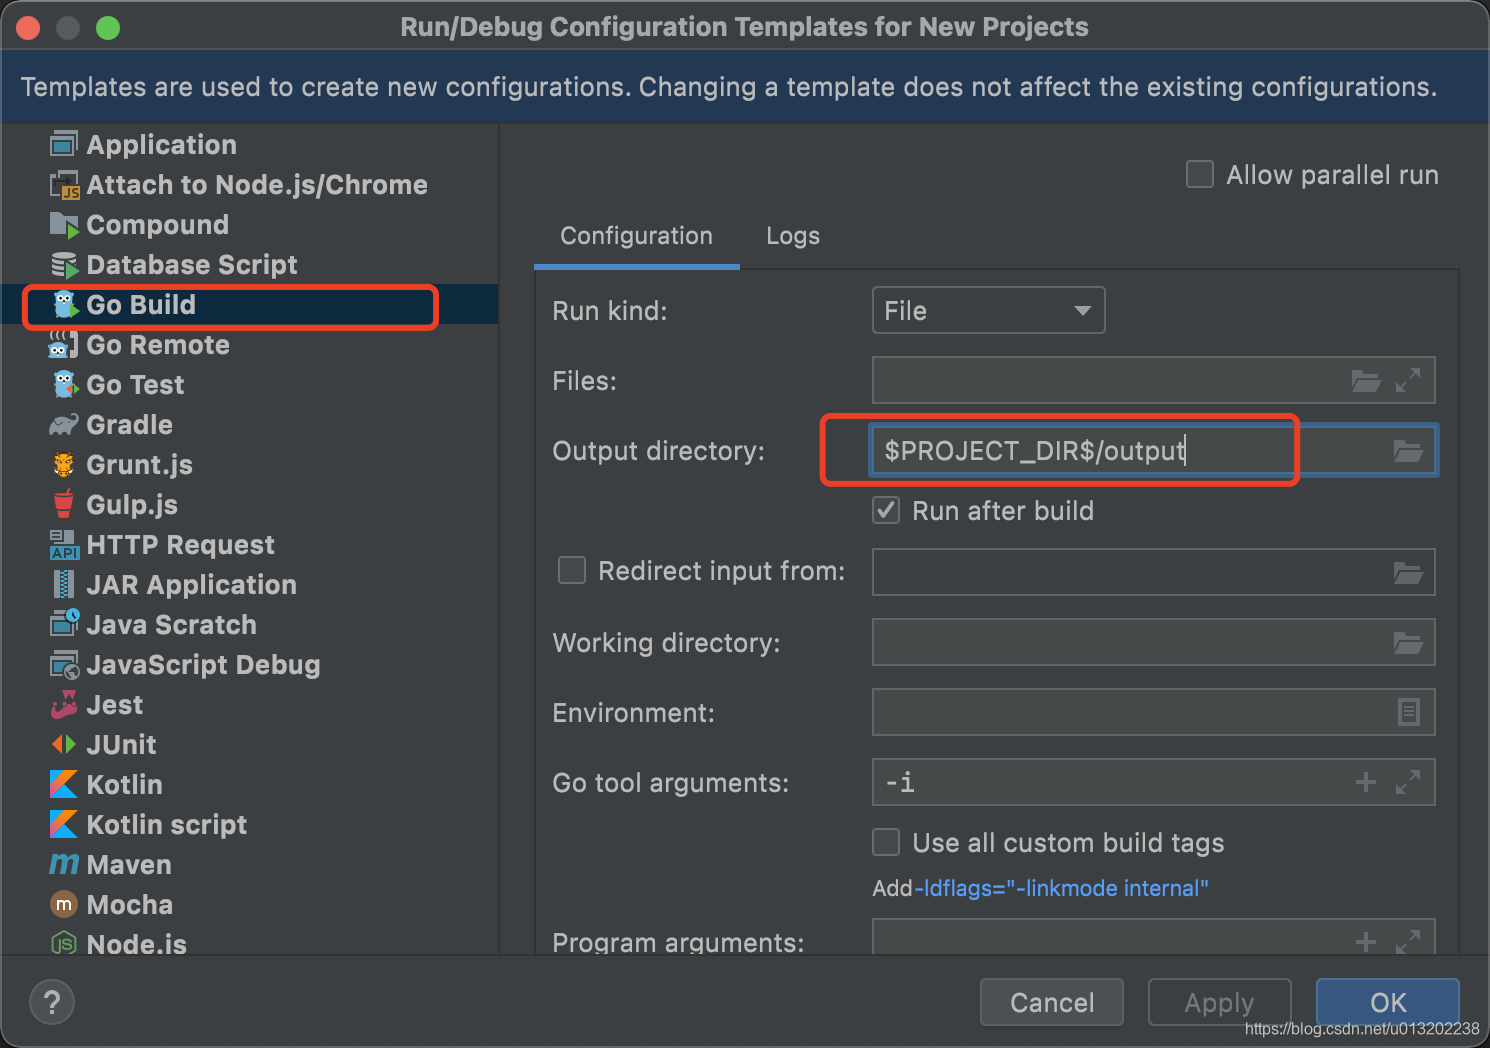
Task: Browse folder for Working directory
Action: tap(1408, 643)
